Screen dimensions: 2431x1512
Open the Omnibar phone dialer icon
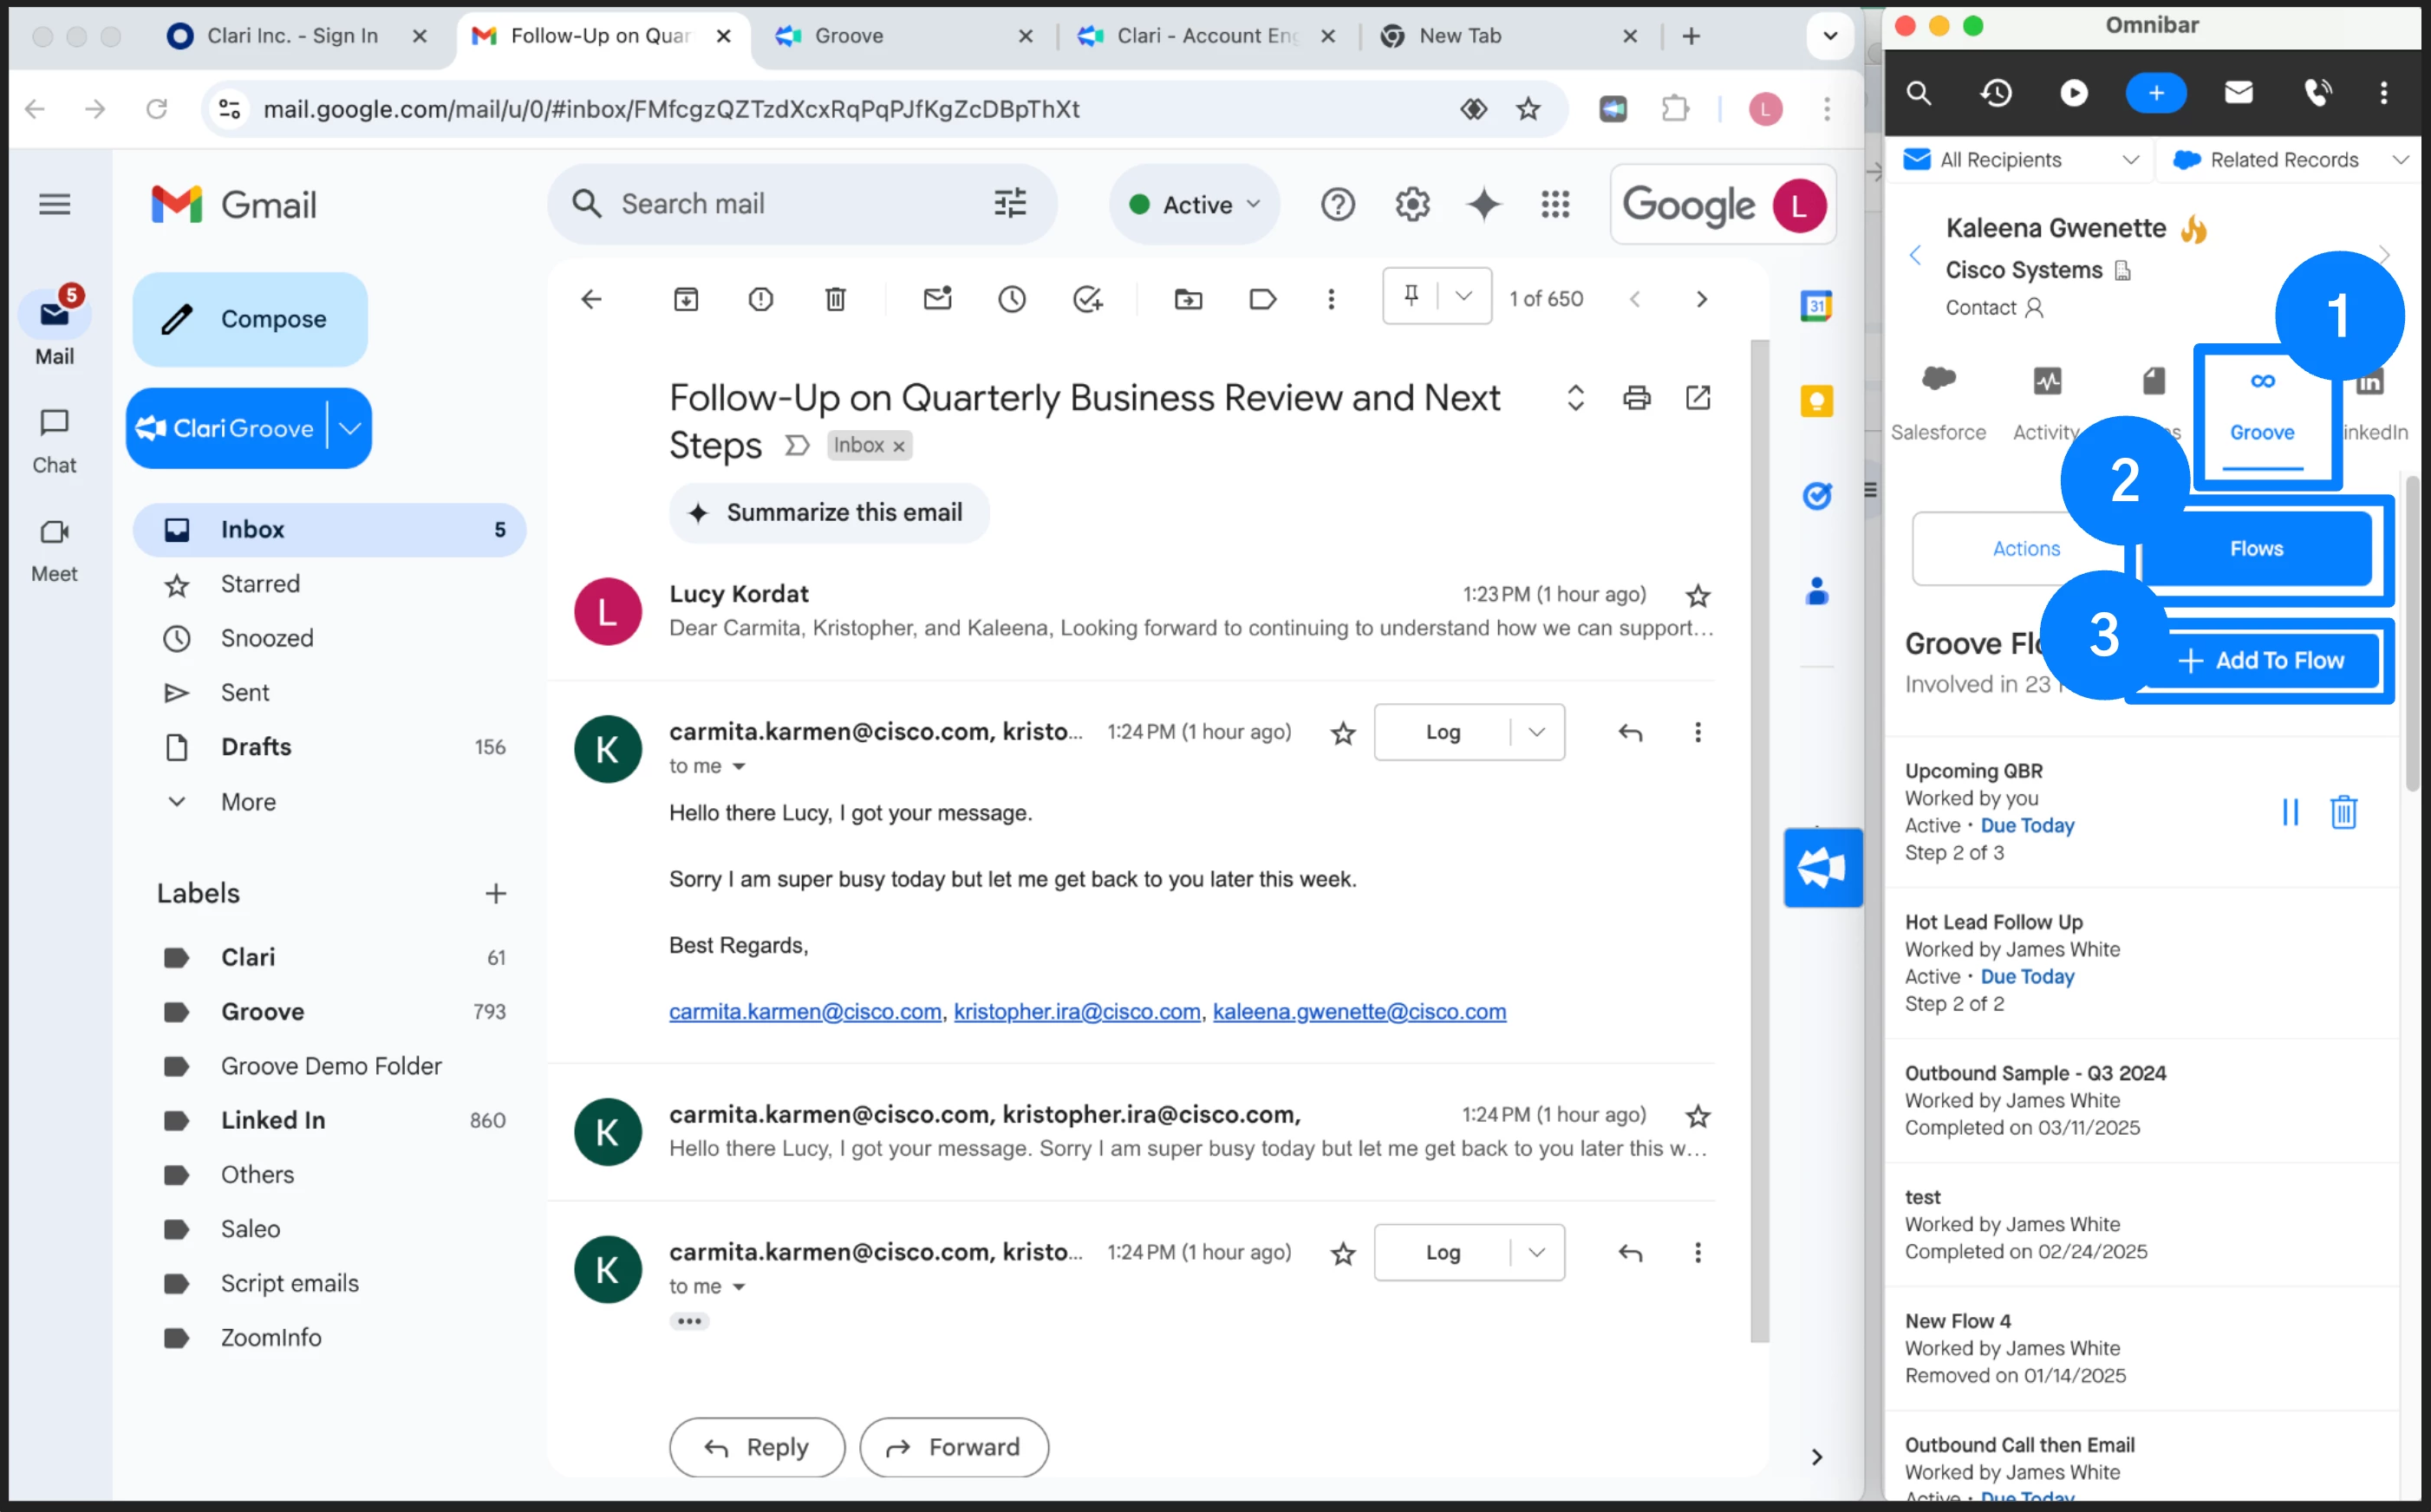(x=2316, y=93)
